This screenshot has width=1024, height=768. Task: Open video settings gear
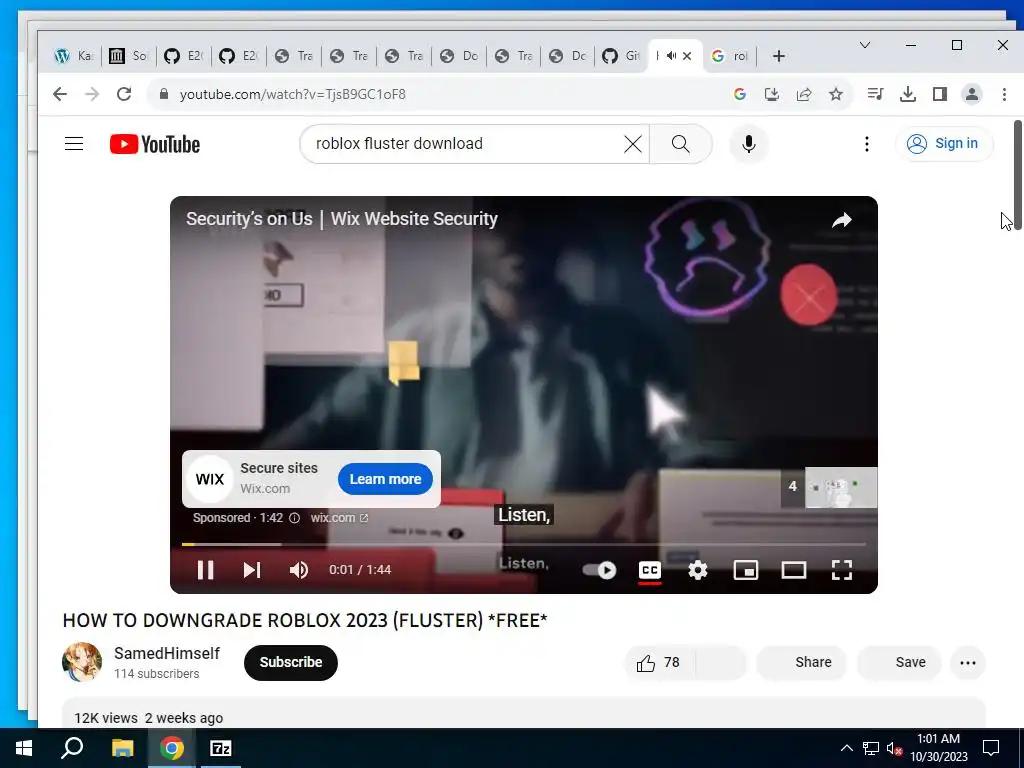tap(697, 570)
